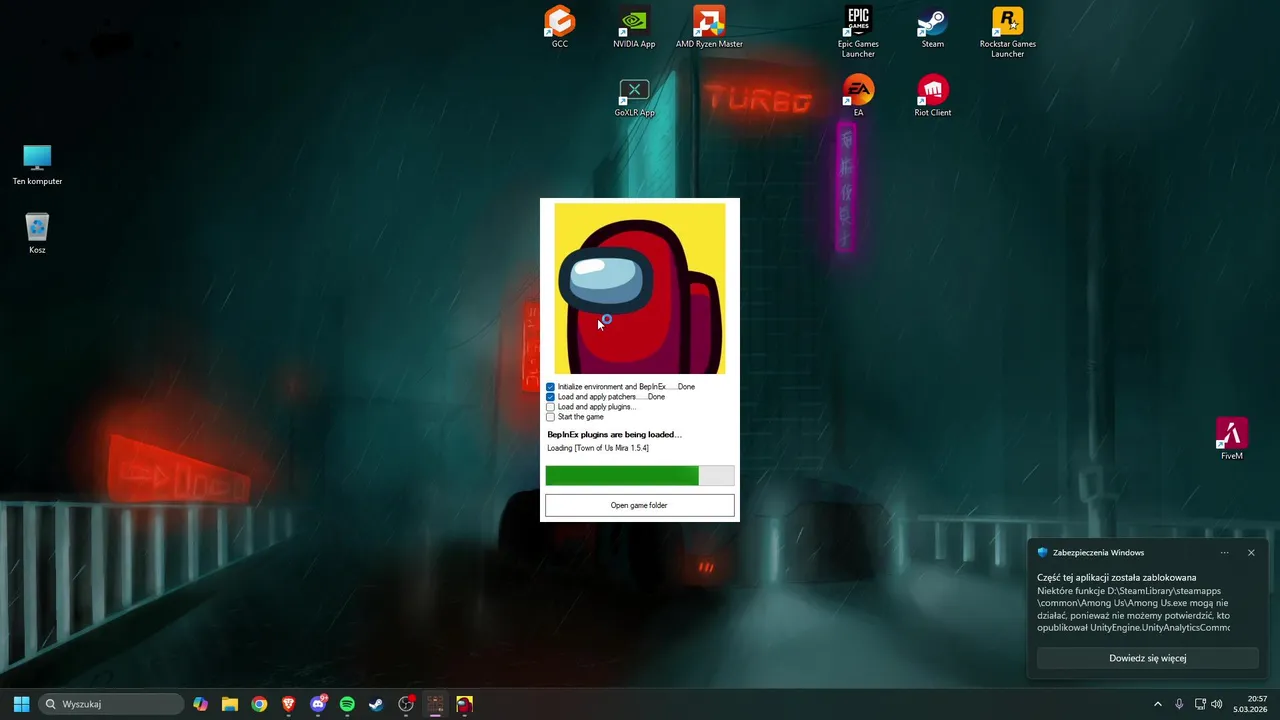Open the GoXLR App shortcut
Viewport: 1280px width, 720px height.
tap(634, 97)
